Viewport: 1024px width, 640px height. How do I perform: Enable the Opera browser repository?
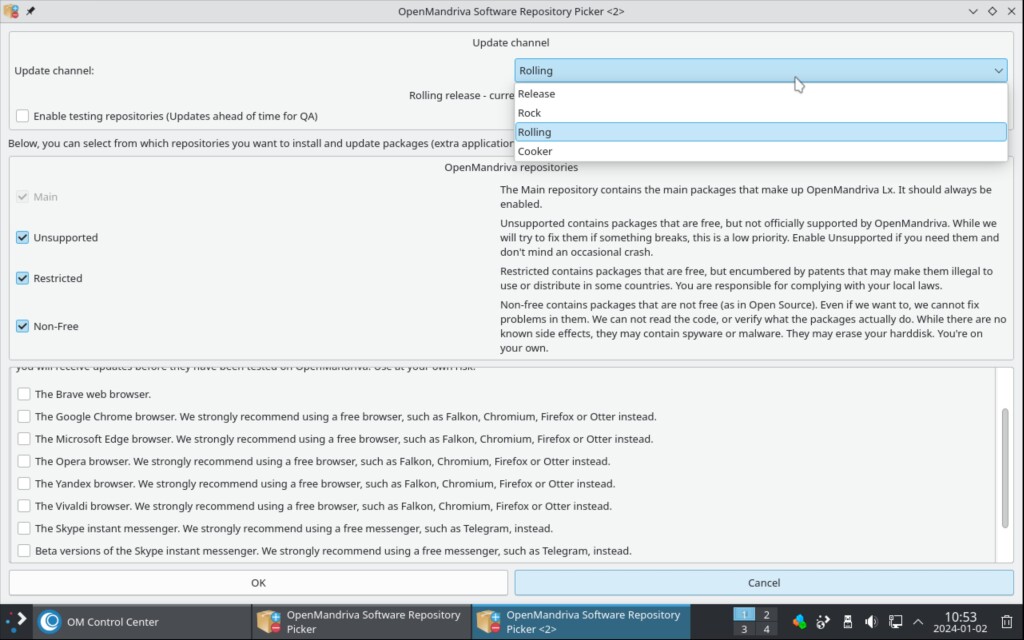tap(24, 461)
